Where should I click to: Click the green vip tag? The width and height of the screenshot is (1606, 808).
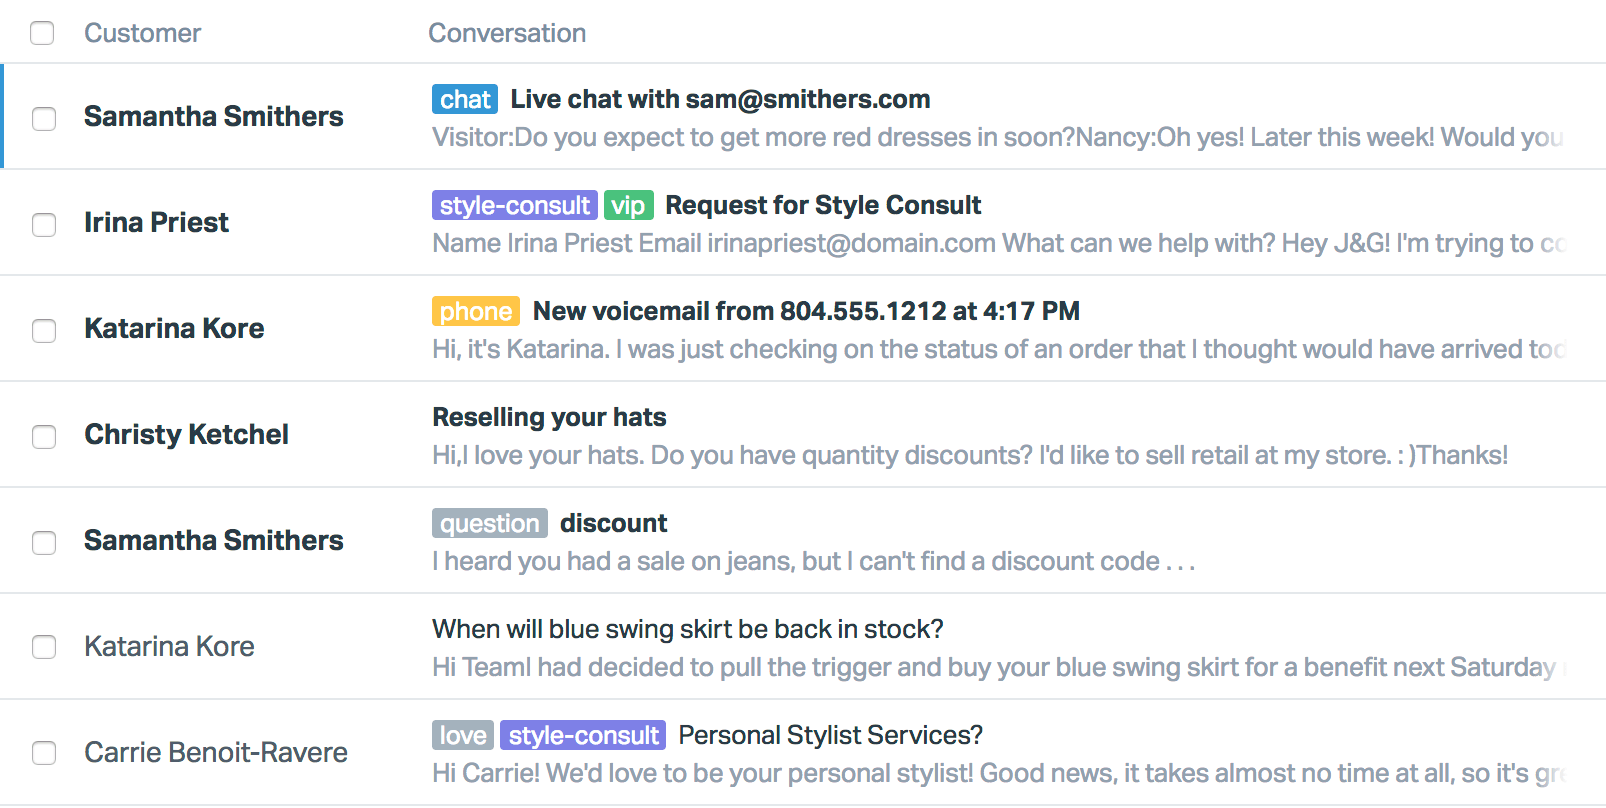[x=628, y=205]
